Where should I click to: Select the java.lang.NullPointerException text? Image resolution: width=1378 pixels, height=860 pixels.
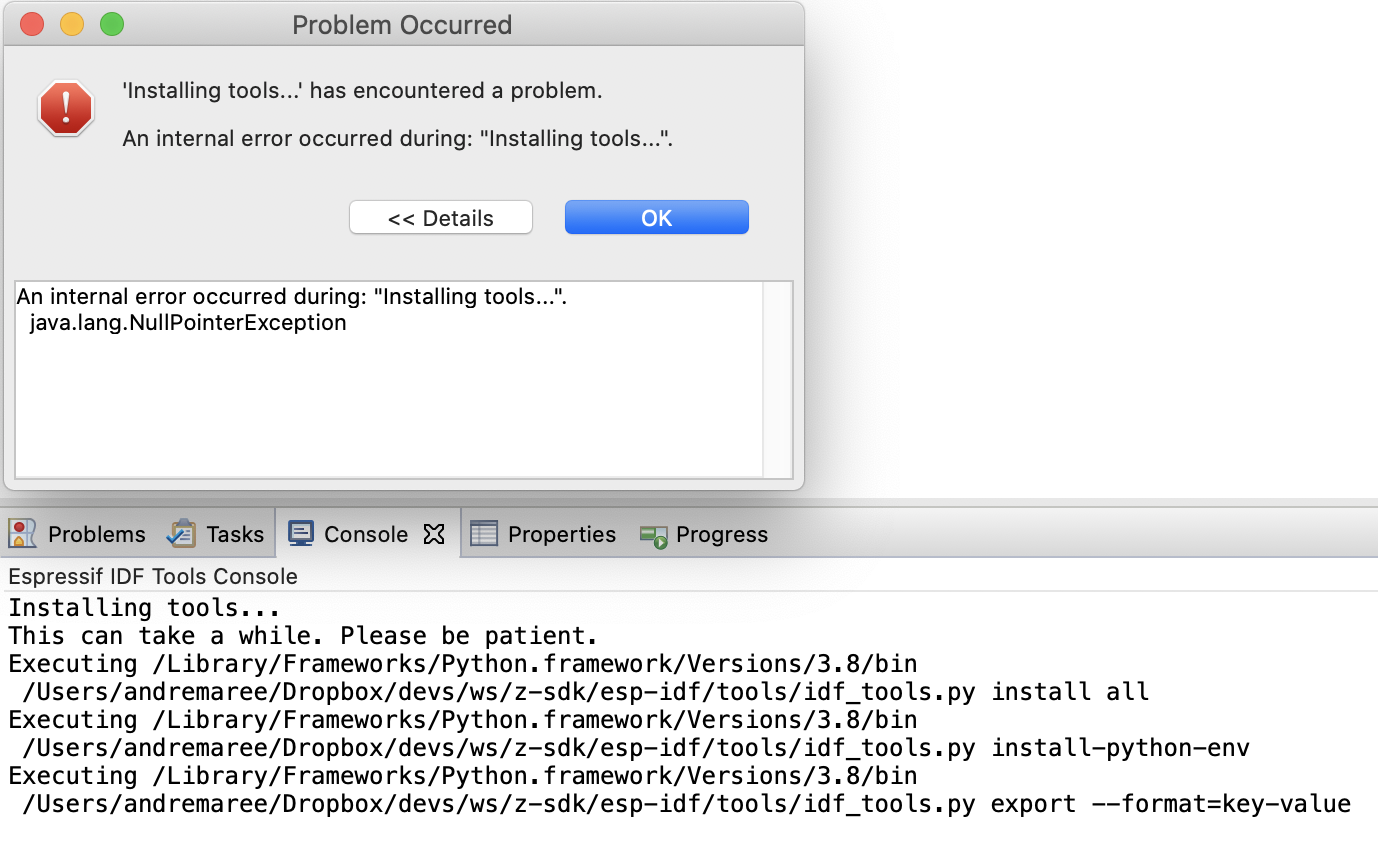point(188,322)
